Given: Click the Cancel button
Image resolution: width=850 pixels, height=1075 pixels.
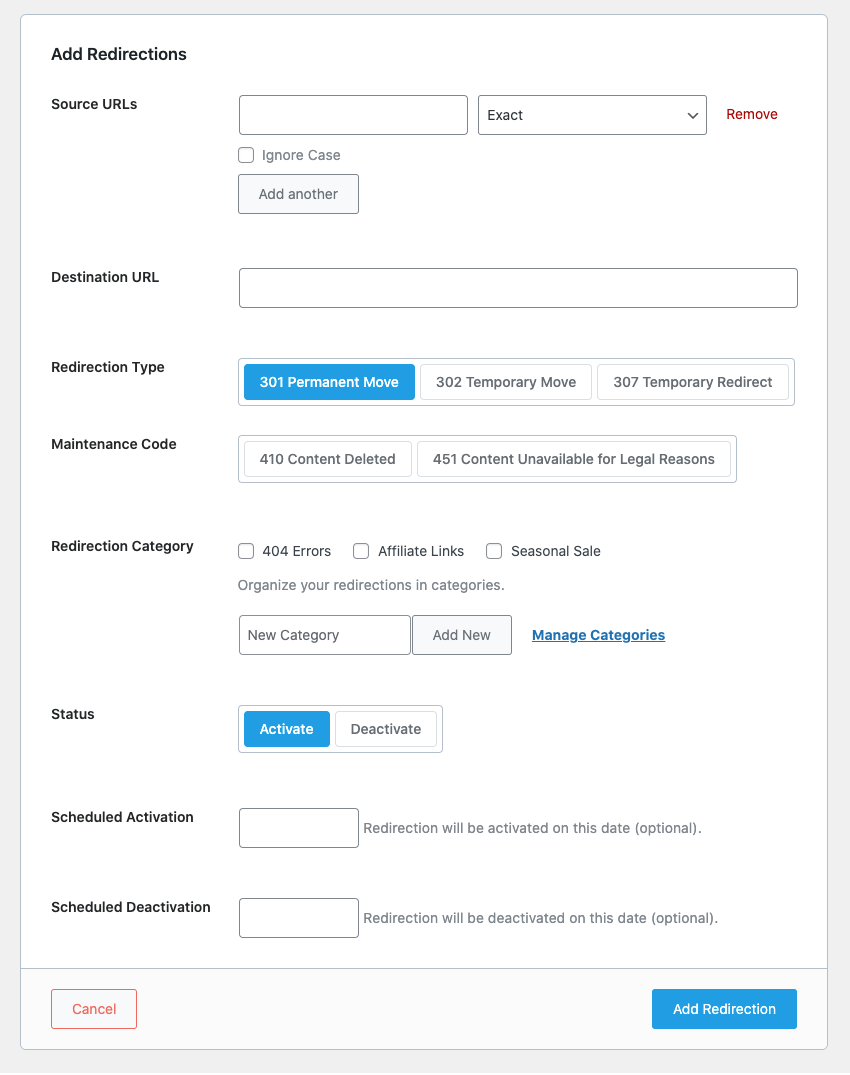Looking at the screenshot, I should [93, 1009].
